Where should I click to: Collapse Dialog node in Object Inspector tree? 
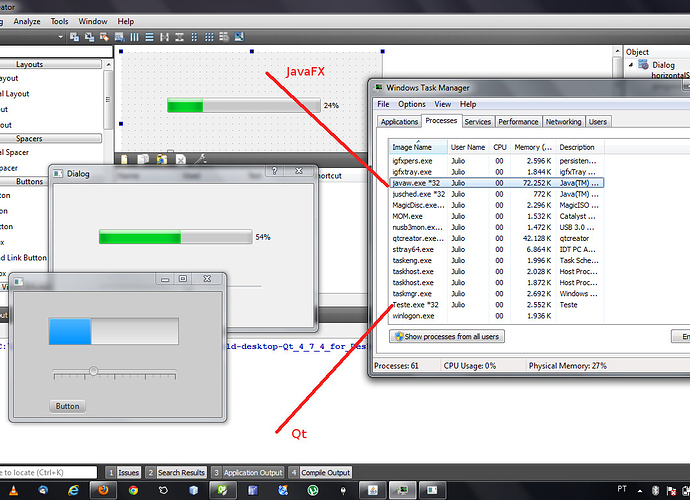pos(631,65)
